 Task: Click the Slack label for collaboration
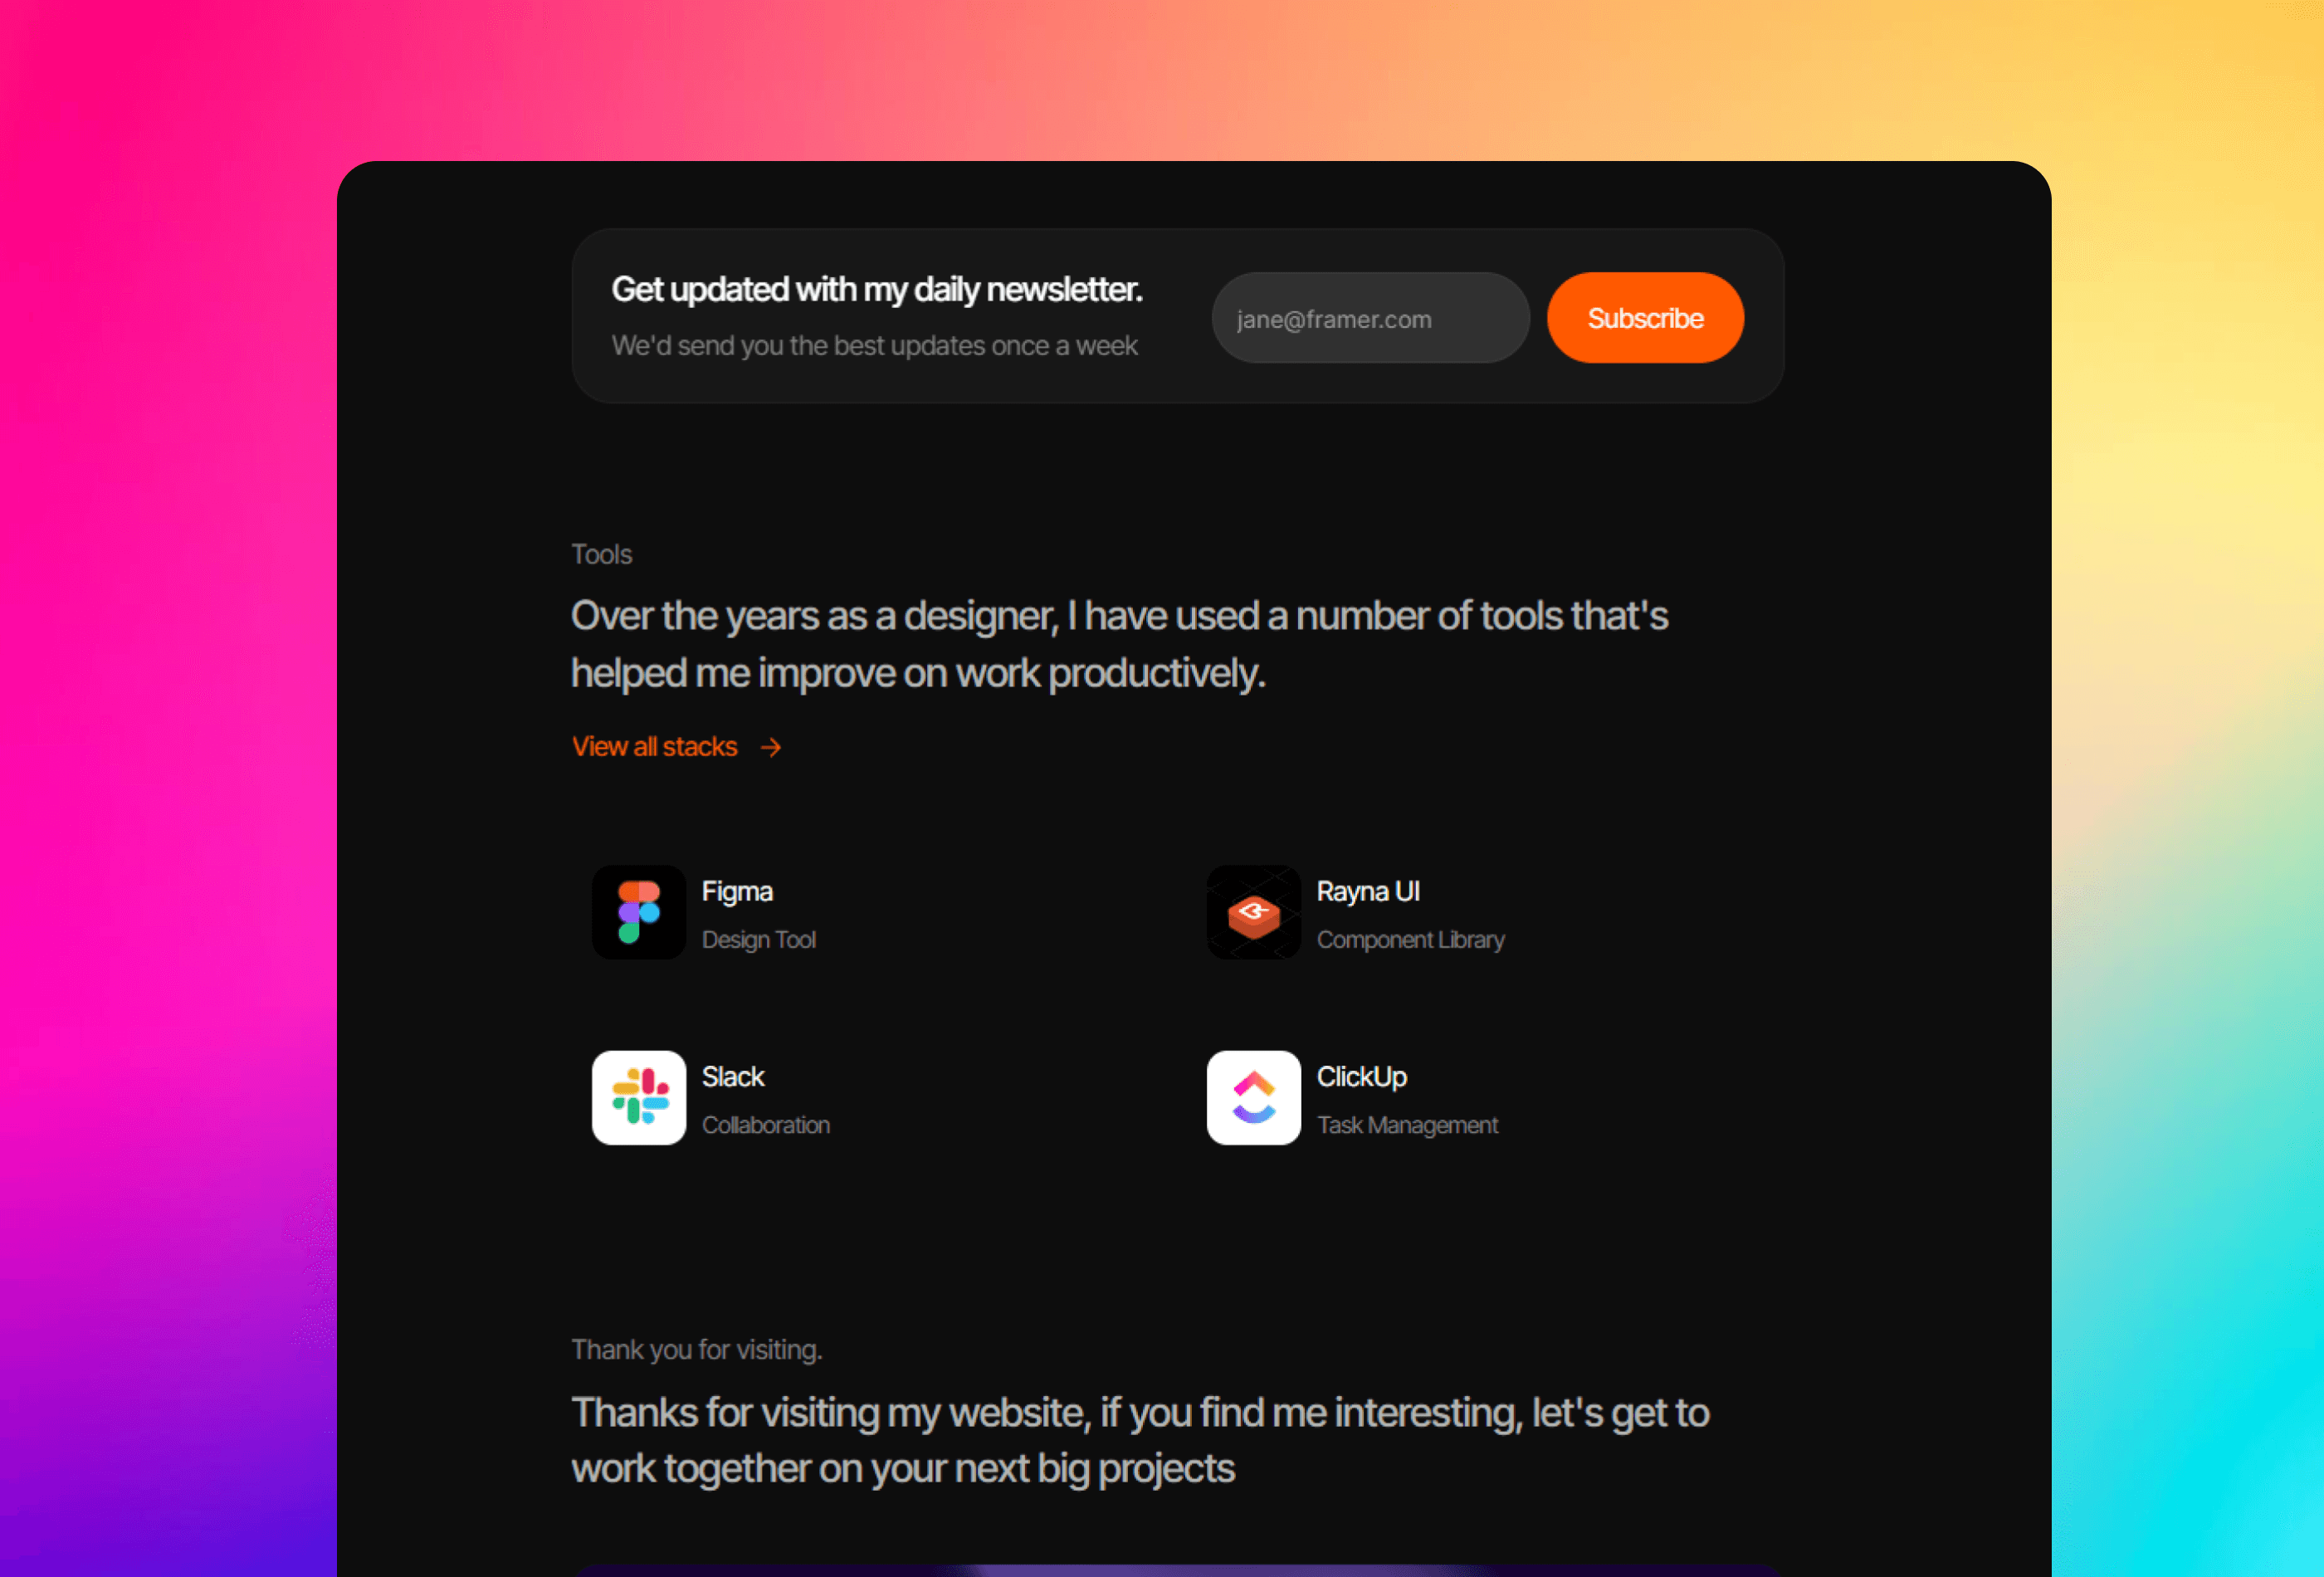point(732,1076)
